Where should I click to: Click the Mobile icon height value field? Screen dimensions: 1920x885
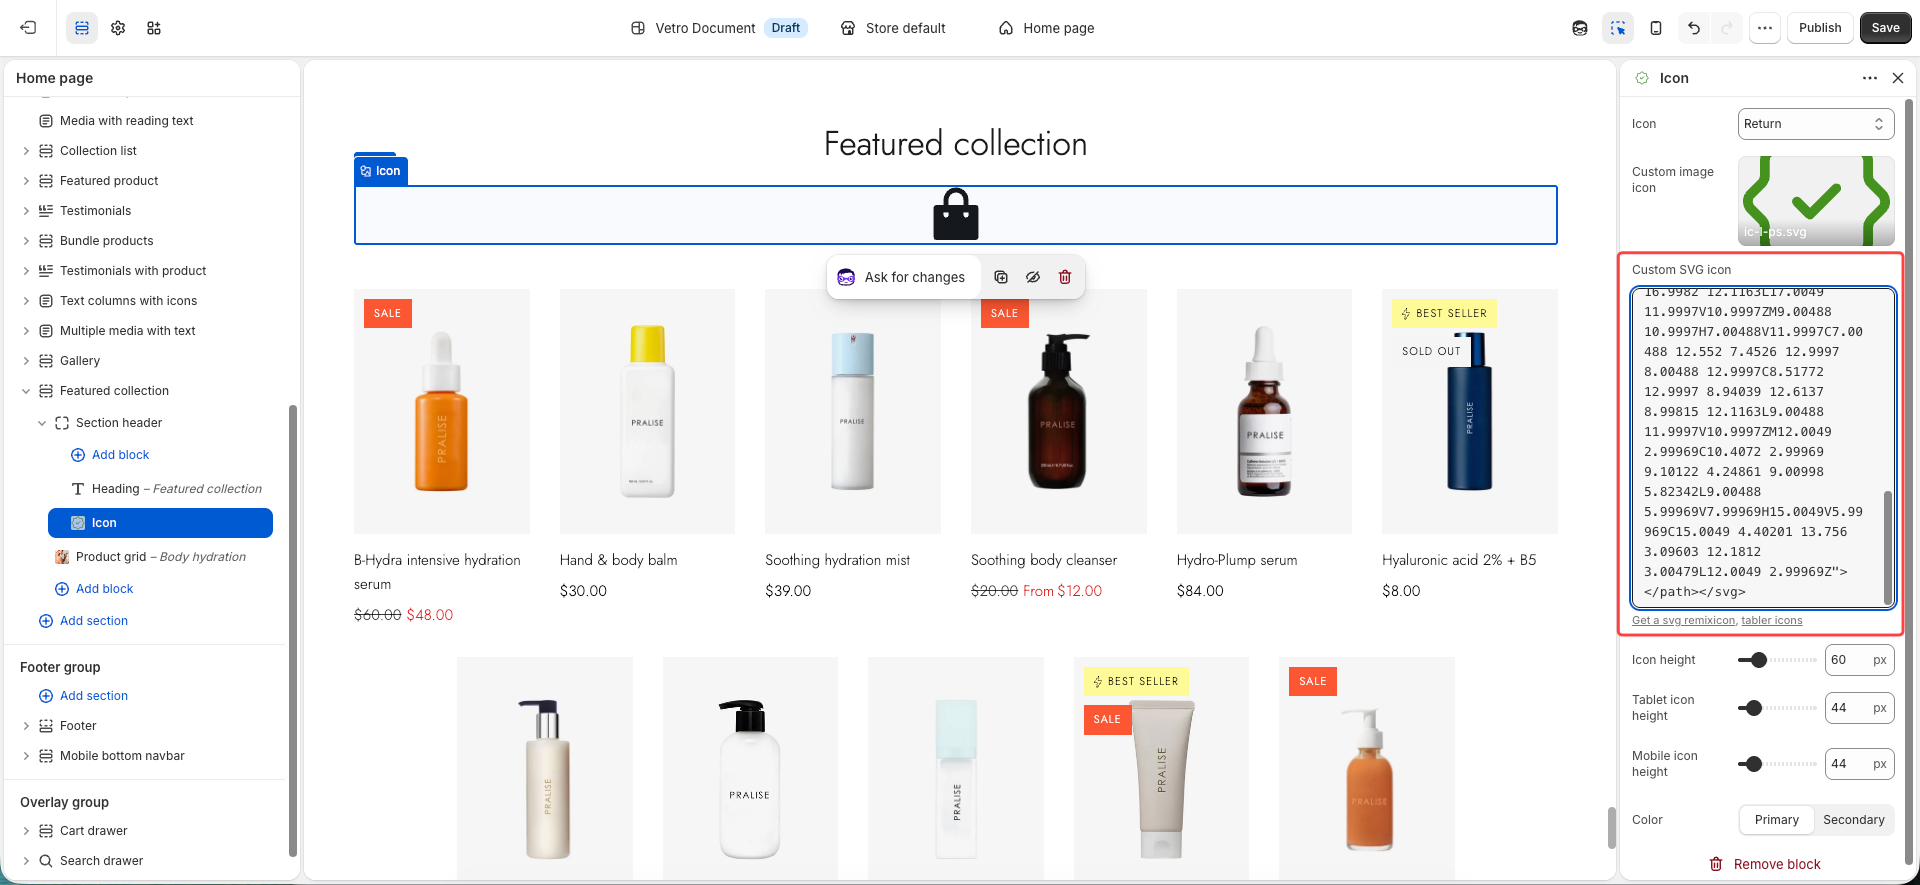(x=1859, y=764)
